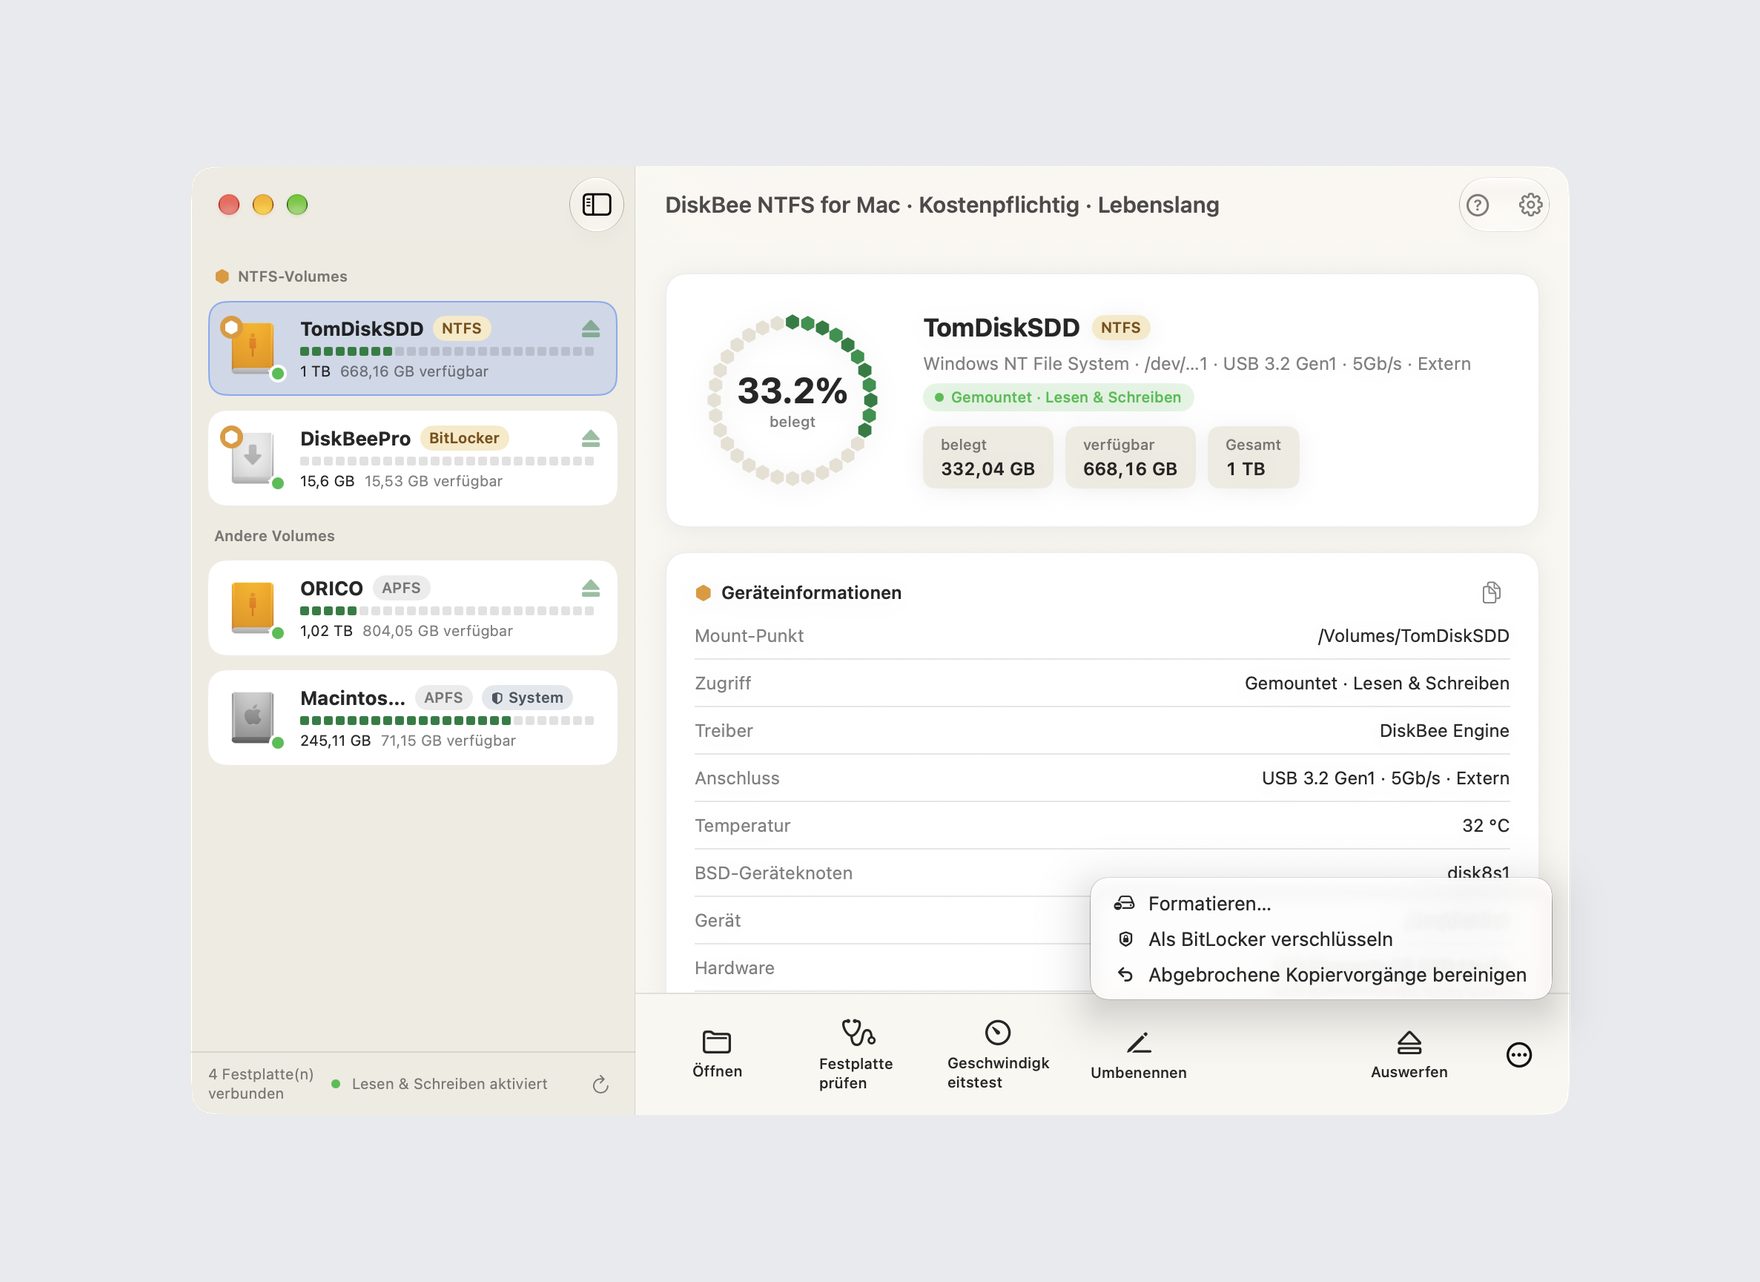
Task: Click the Macintosh system drive icon
Action: click(253, 717)
